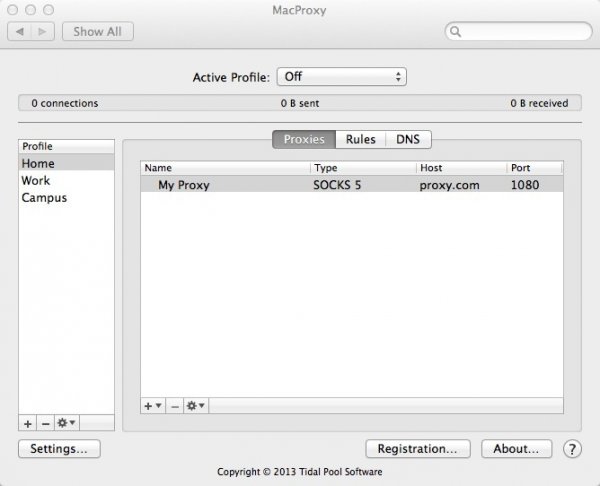Open the profile gear action menu
The image size is (600, 486).
click(x=67, y=423)
